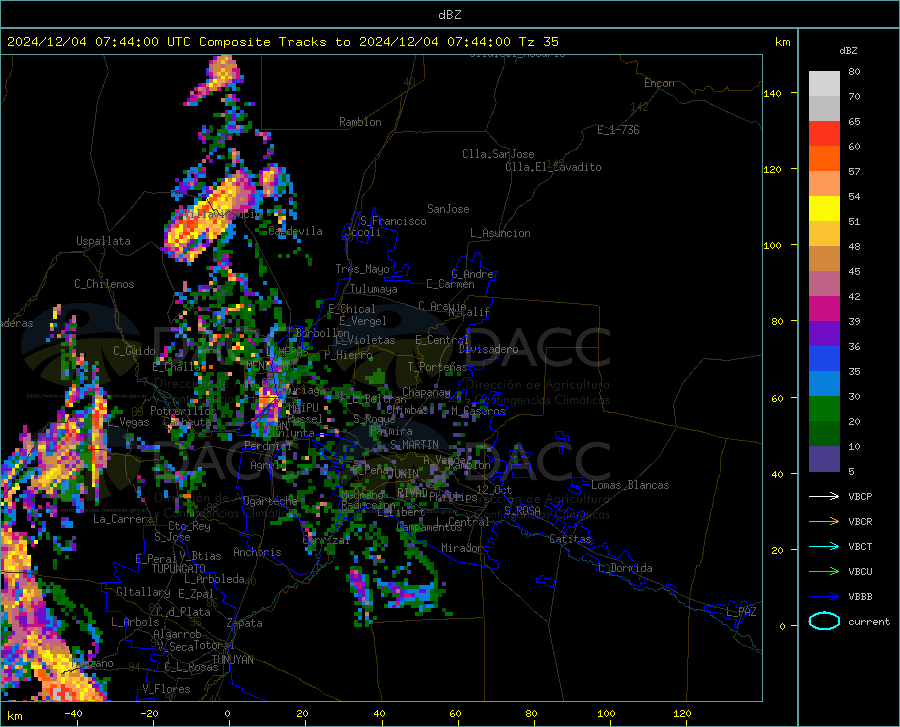Select the royal blue 35-36 dBZ swatch
Viewport: 900px width, 727px height.
[824, 359]
